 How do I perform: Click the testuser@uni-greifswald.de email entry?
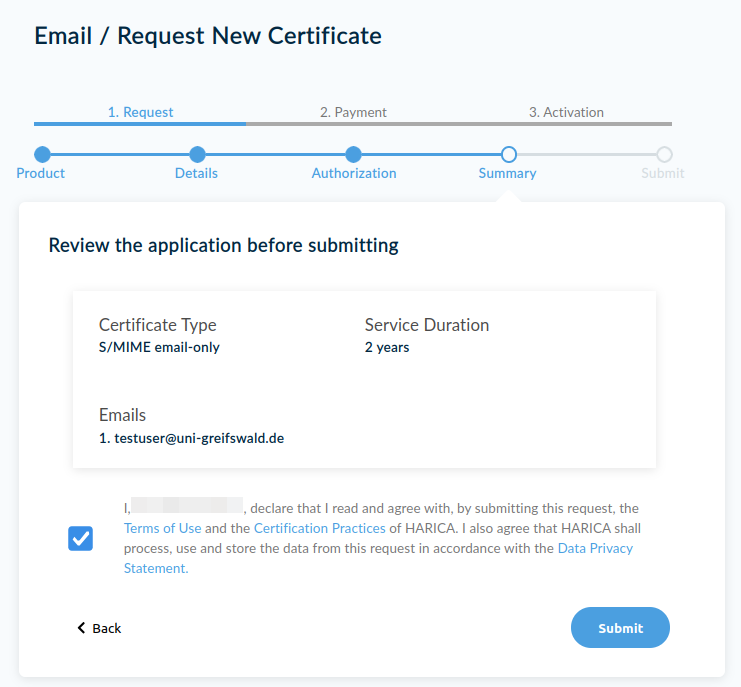point(199,438)
